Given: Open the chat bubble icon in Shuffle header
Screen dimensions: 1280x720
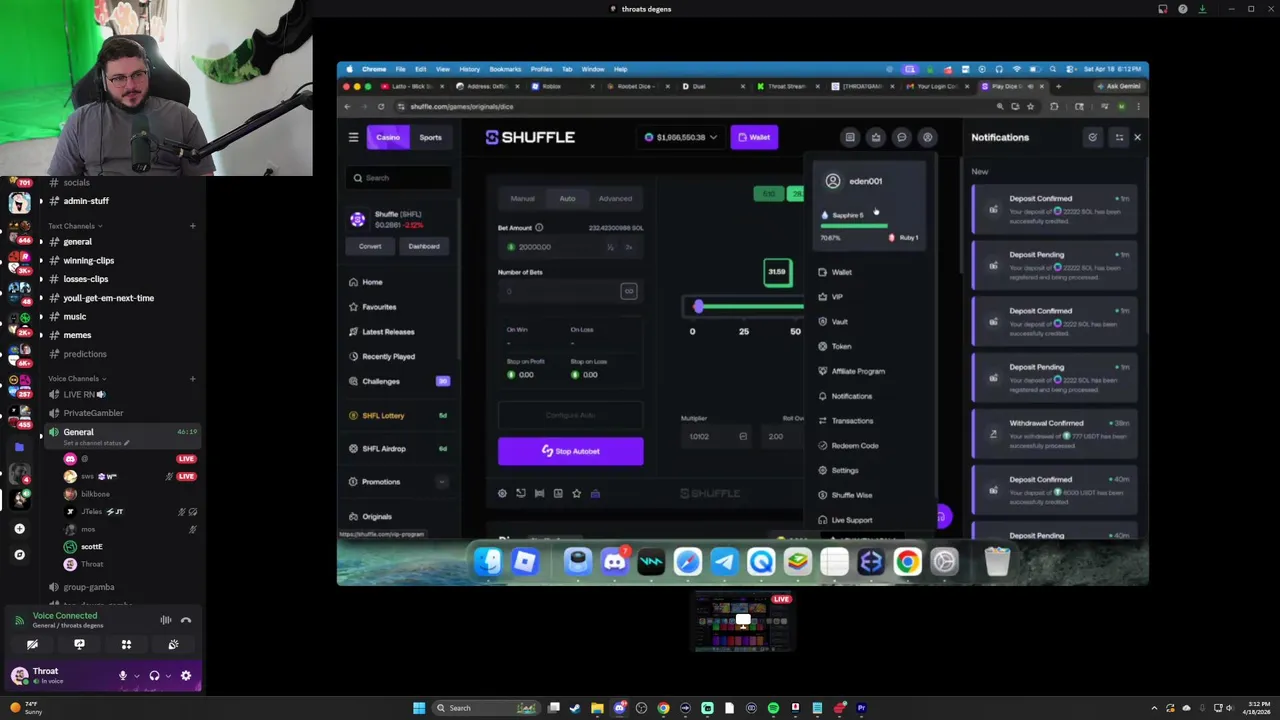Looking at the screenshot, I should 902,137.
